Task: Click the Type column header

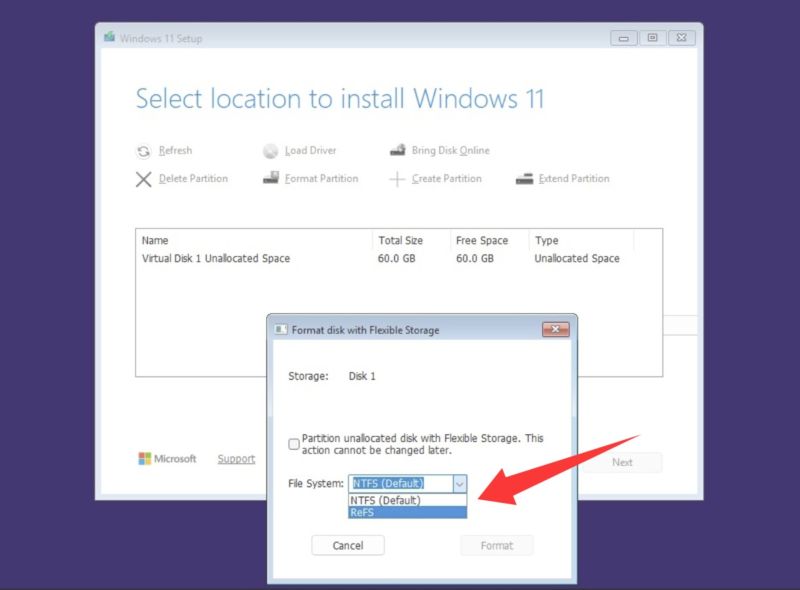Action: click(x=546, y=240)
